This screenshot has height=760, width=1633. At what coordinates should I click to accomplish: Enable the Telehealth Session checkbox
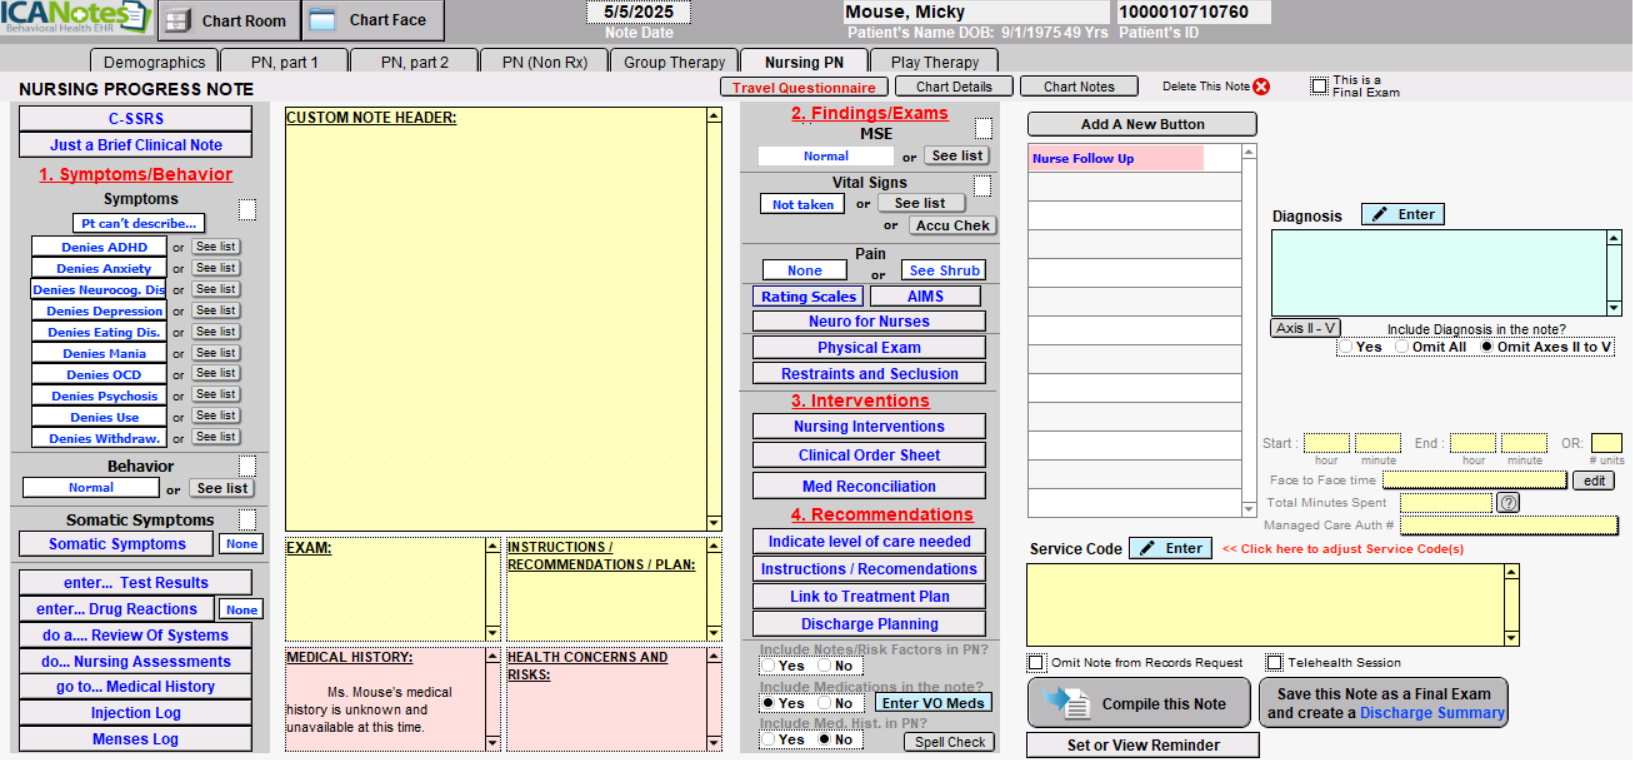1274,662
